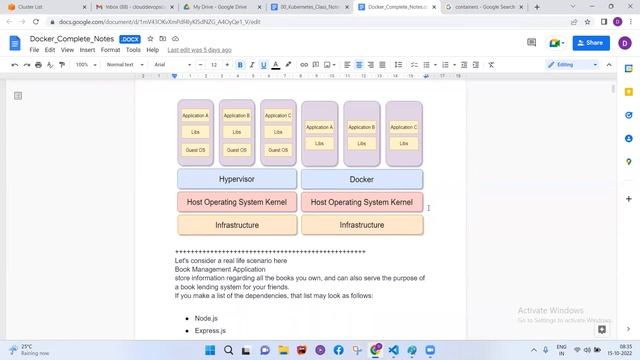The height and width of the screenshot is (360, 640).
Task: Show document outline icon
Action: click(18, 96)
